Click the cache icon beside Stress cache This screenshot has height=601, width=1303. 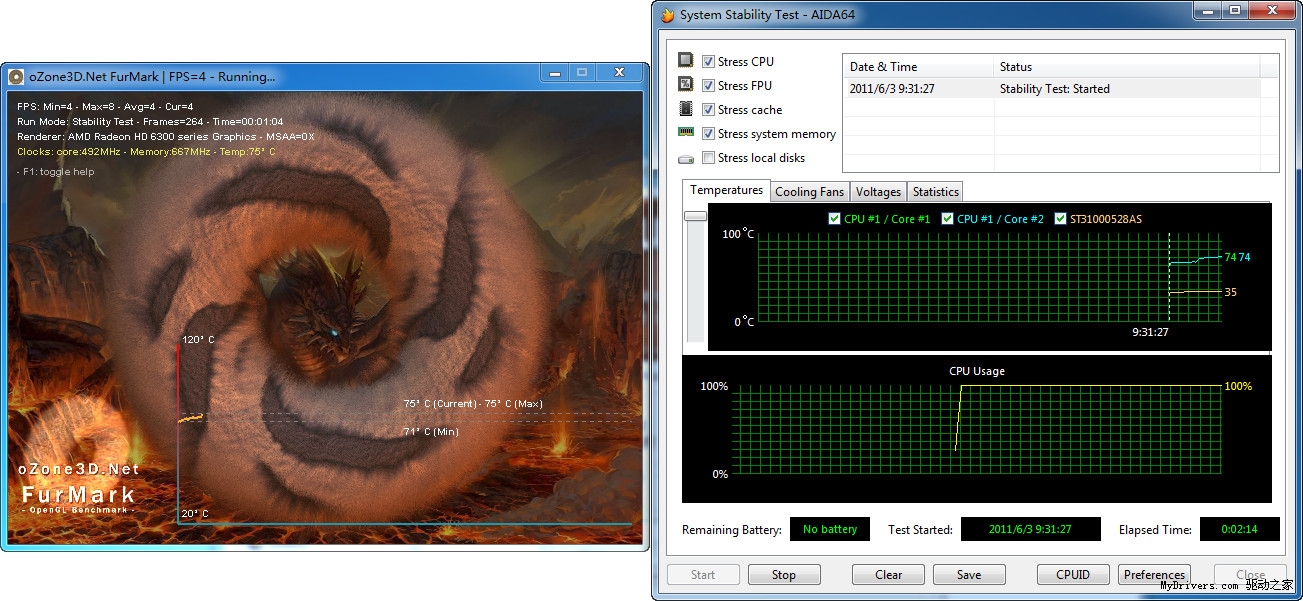coord(686,109)
